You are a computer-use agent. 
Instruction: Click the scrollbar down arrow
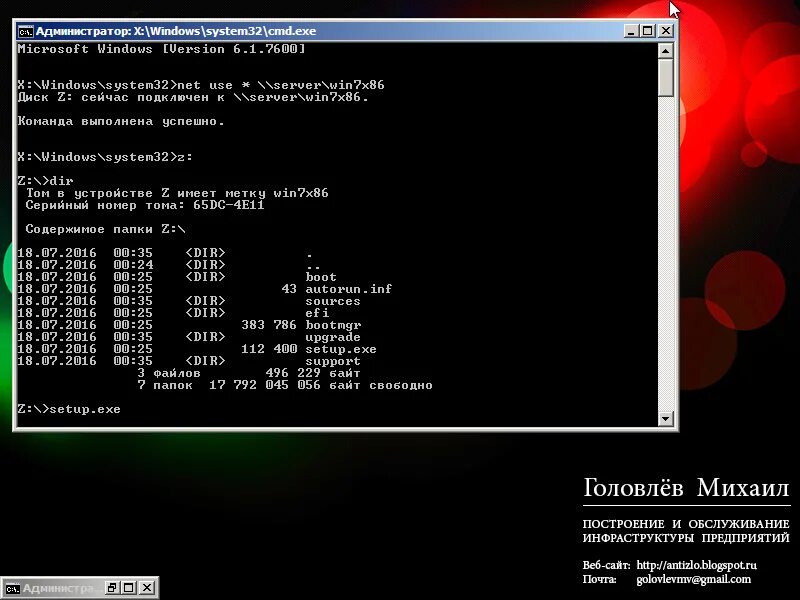665,419
